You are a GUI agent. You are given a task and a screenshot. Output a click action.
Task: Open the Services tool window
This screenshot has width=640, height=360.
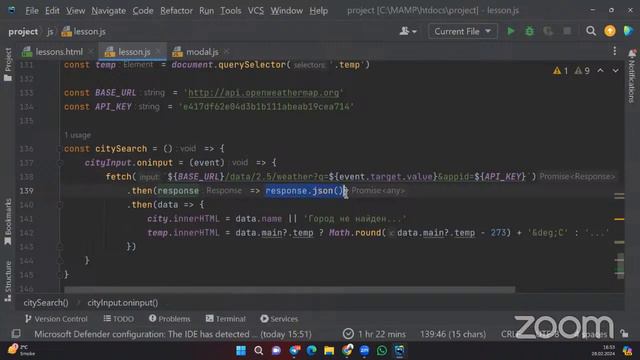click(x=279, y=319)
